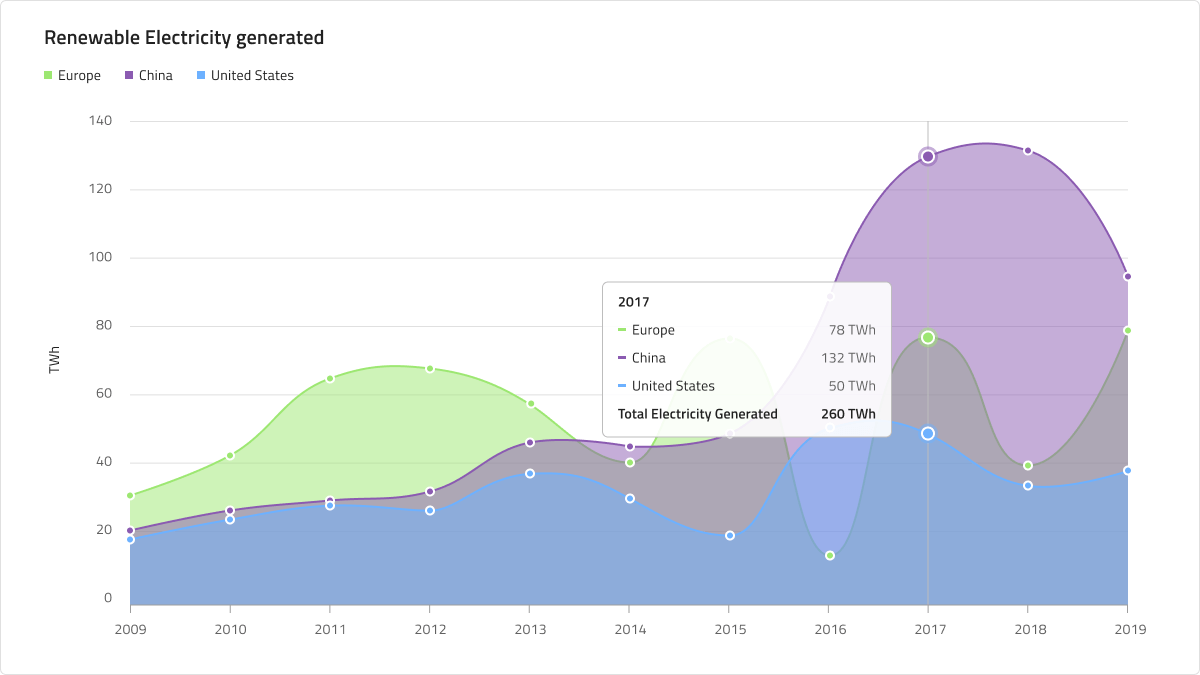Viewport: 1200px width, 675px height.
Task: Click the China 2019 data point
Action: point(1128,276)
